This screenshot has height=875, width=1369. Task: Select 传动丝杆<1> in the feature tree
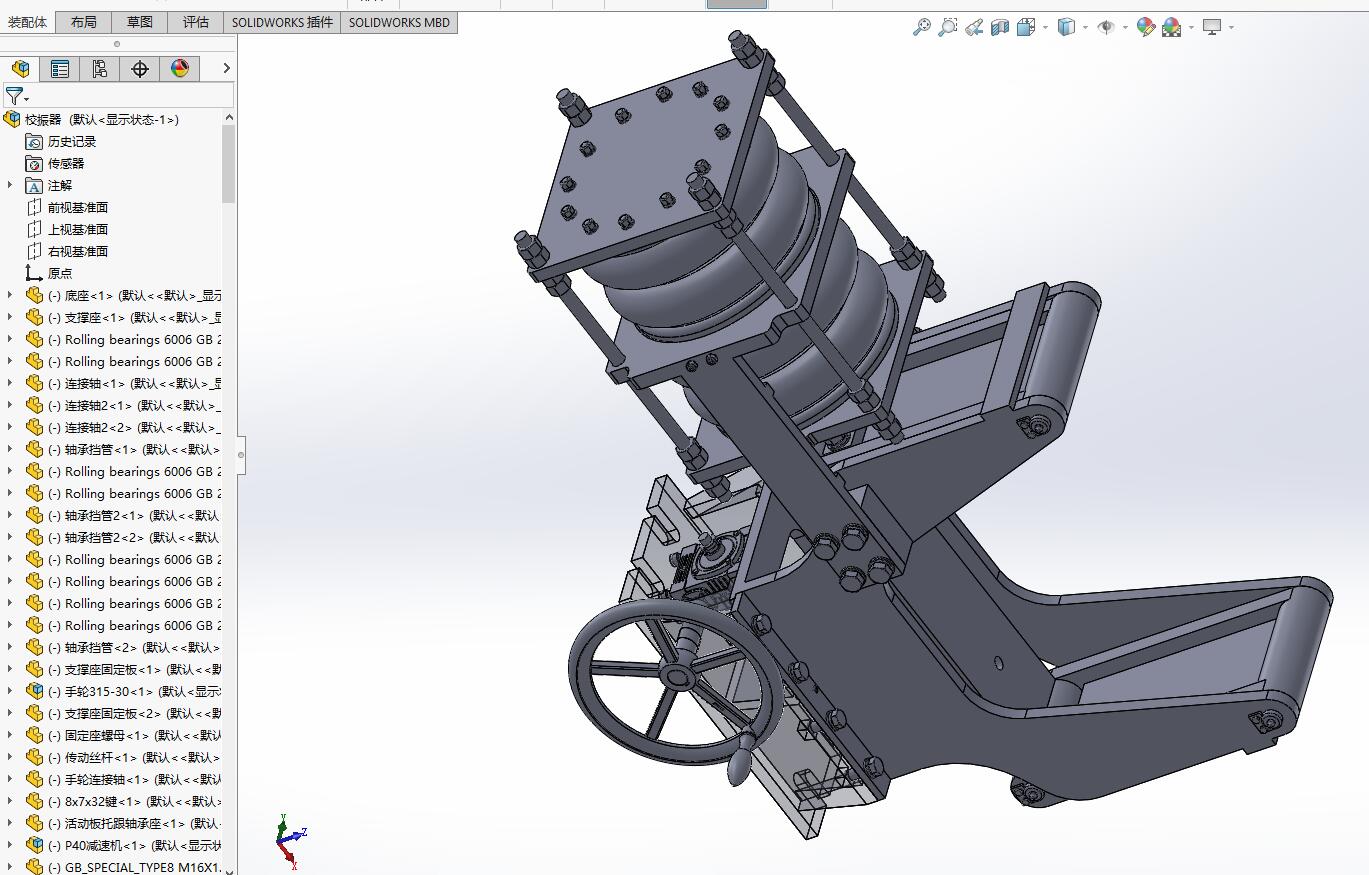tap(134, 758)
